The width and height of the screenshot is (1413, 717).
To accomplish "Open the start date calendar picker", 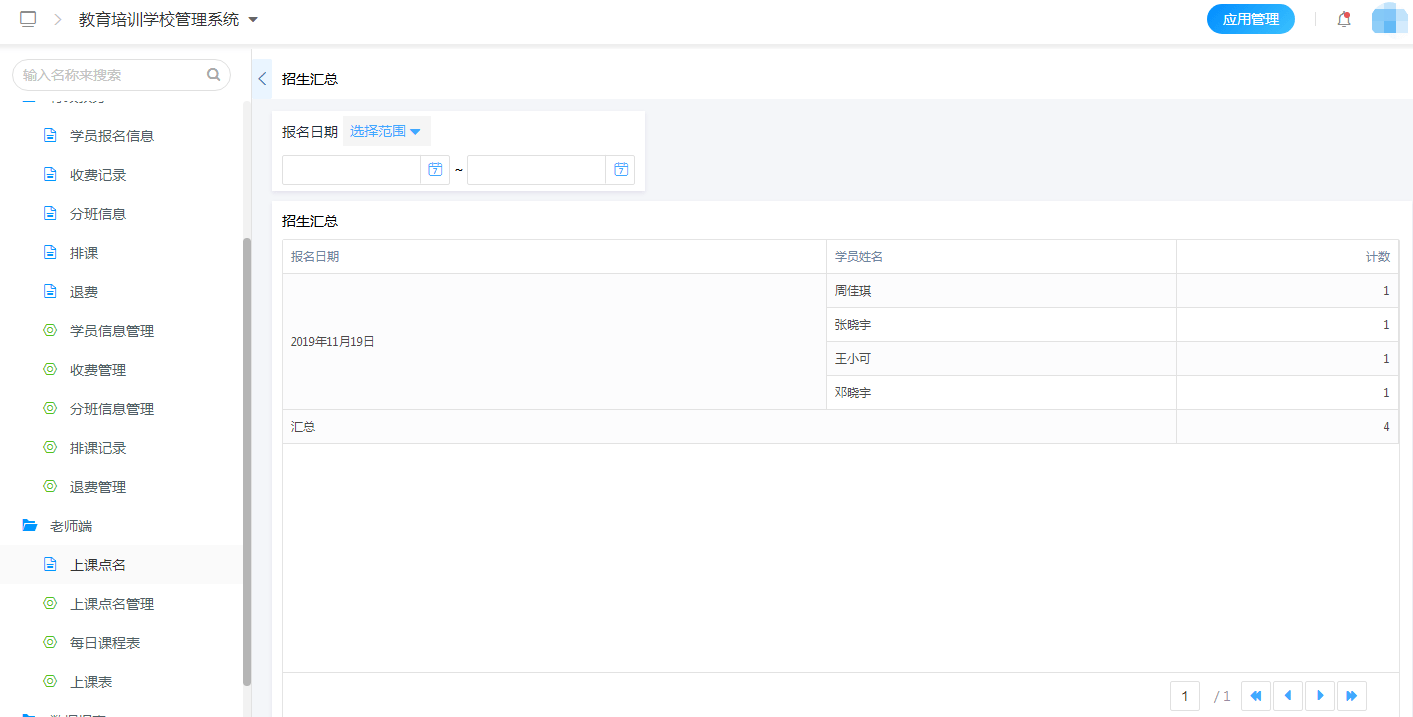I will pos(435,170).
